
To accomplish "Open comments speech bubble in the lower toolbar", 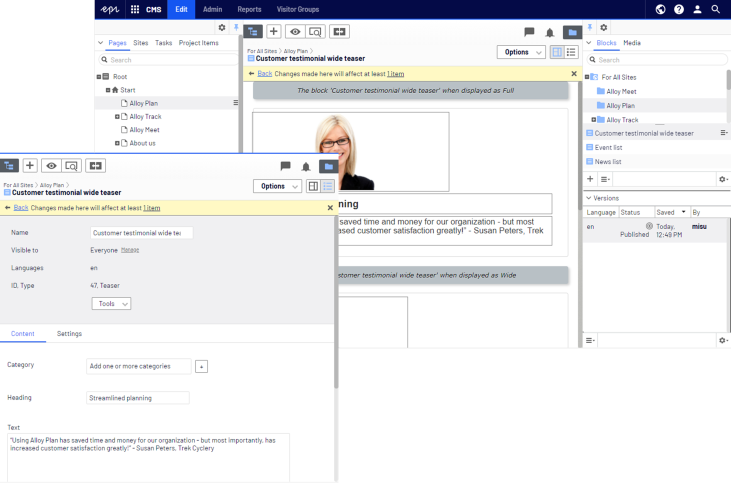I will tap(285, 166).
